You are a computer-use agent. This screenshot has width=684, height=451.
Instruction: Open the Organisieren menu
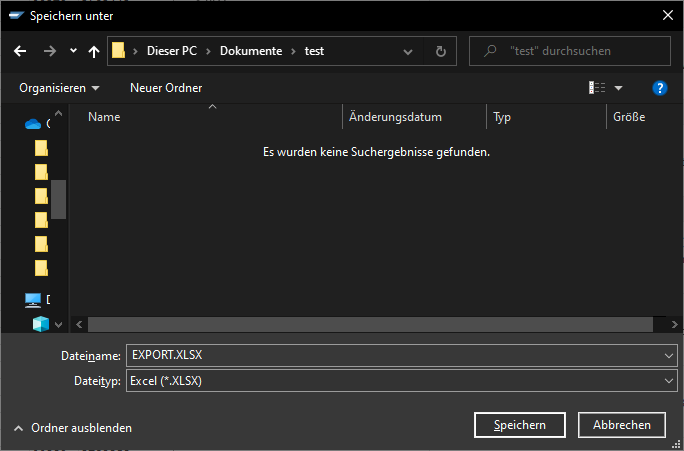(x=59, y=88)
